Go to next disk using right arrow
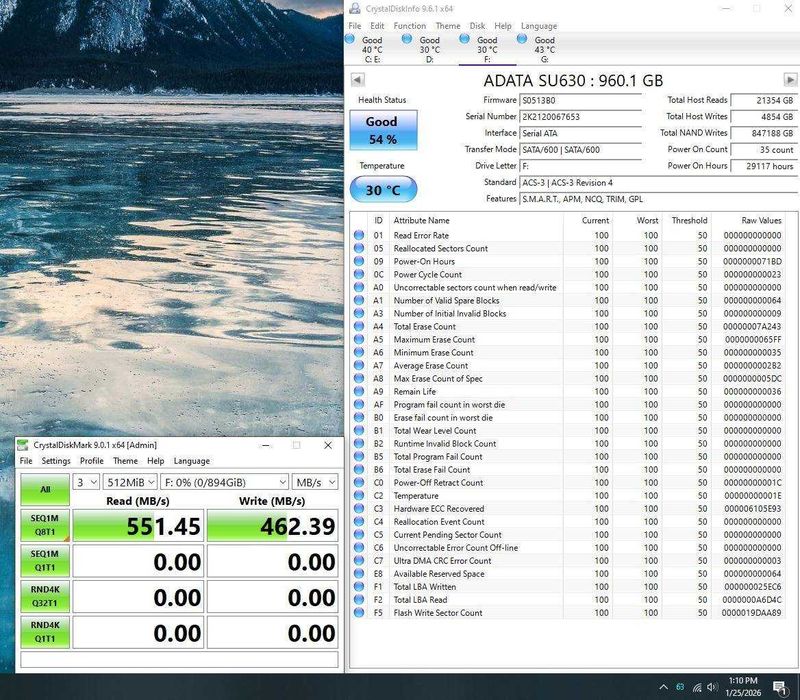Screen dimensions: 800x700 pos(790,80)
